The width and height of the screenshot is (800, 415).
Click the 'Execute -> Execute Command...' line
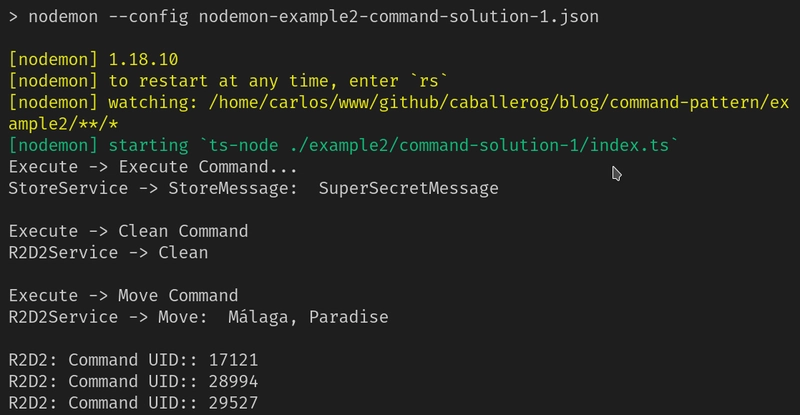(x=153, y=167)
